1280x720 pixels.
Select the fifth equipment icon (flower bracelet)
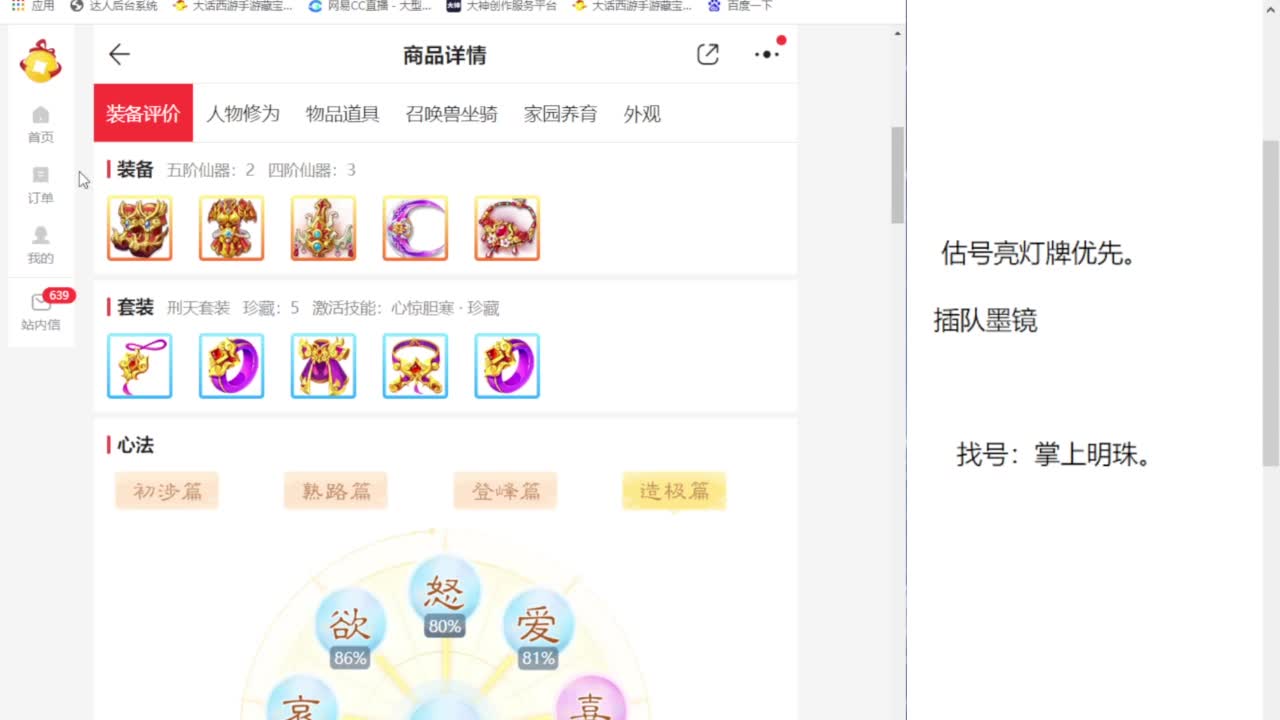[x=507, y=228]
